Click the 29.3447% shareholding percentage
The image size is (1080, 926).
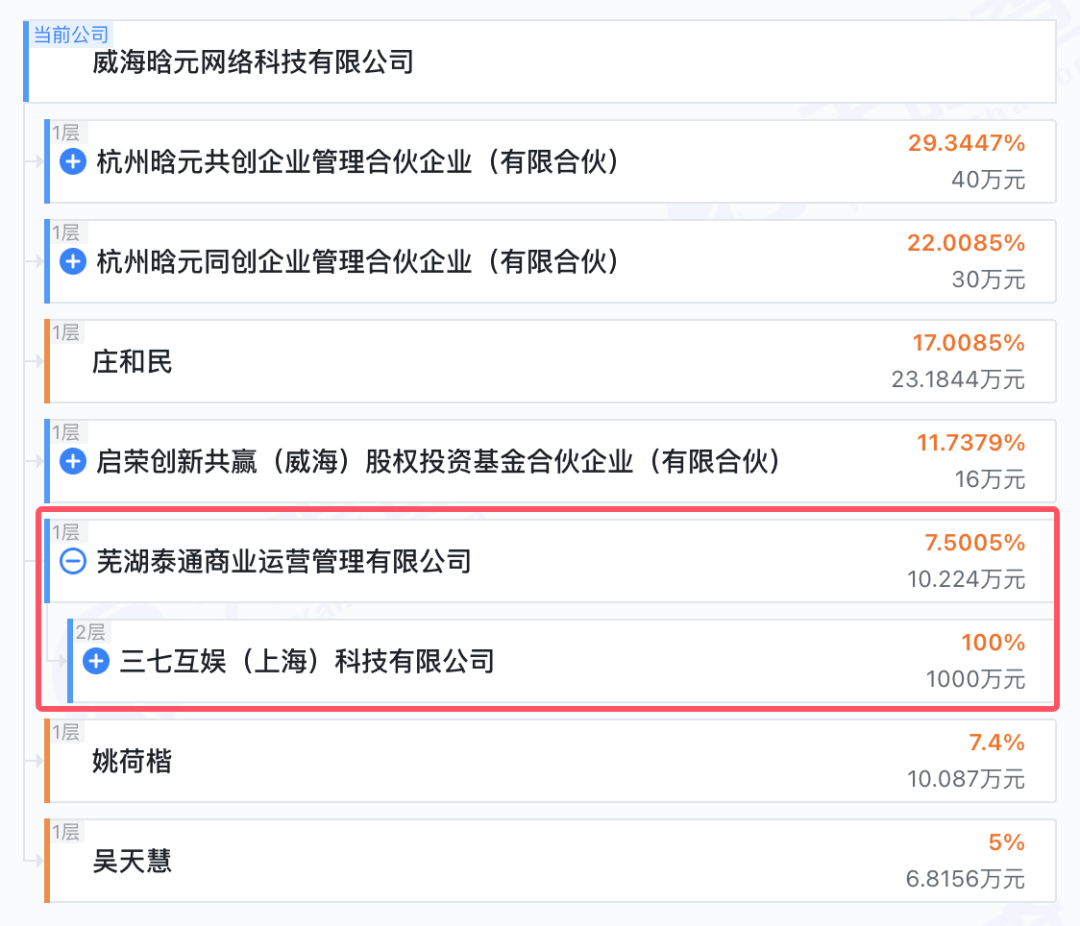966,143
